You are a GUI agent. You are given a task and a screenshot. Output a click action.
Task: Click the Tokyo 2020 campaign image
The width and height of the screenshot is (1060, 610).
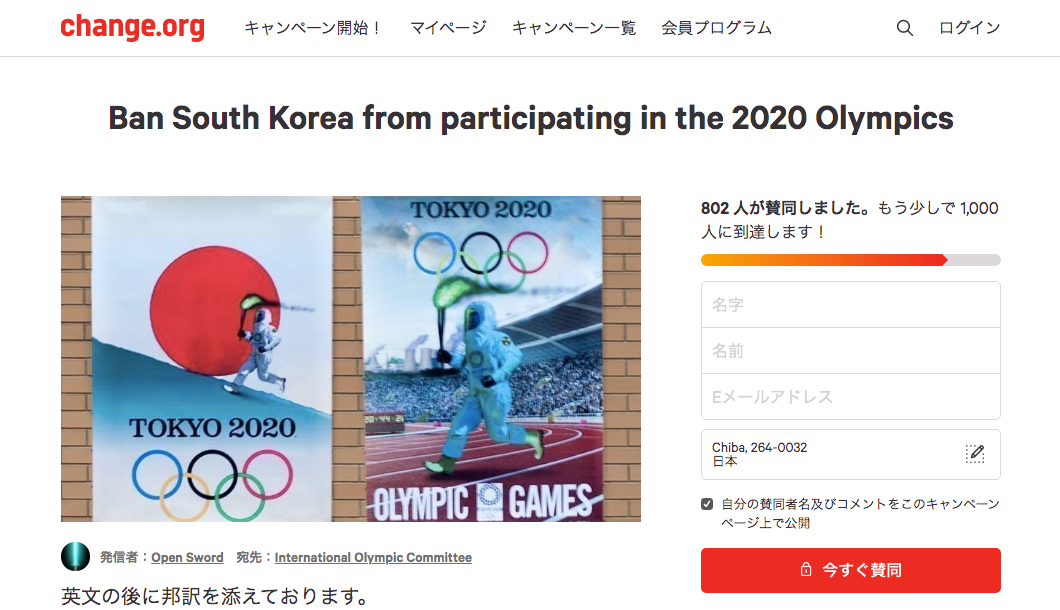(x=351, y=359)
